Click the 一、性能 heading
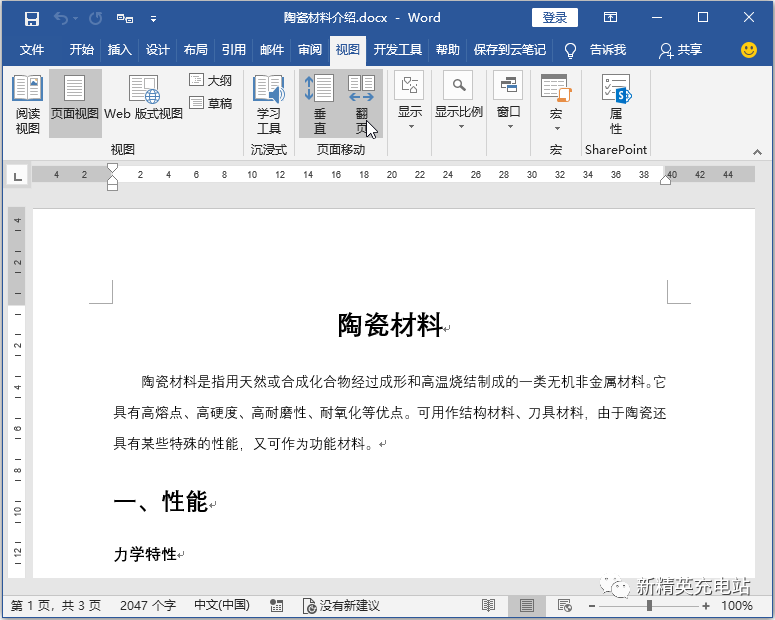The width and height of the screenshot is (775, 620). [161, 501]
